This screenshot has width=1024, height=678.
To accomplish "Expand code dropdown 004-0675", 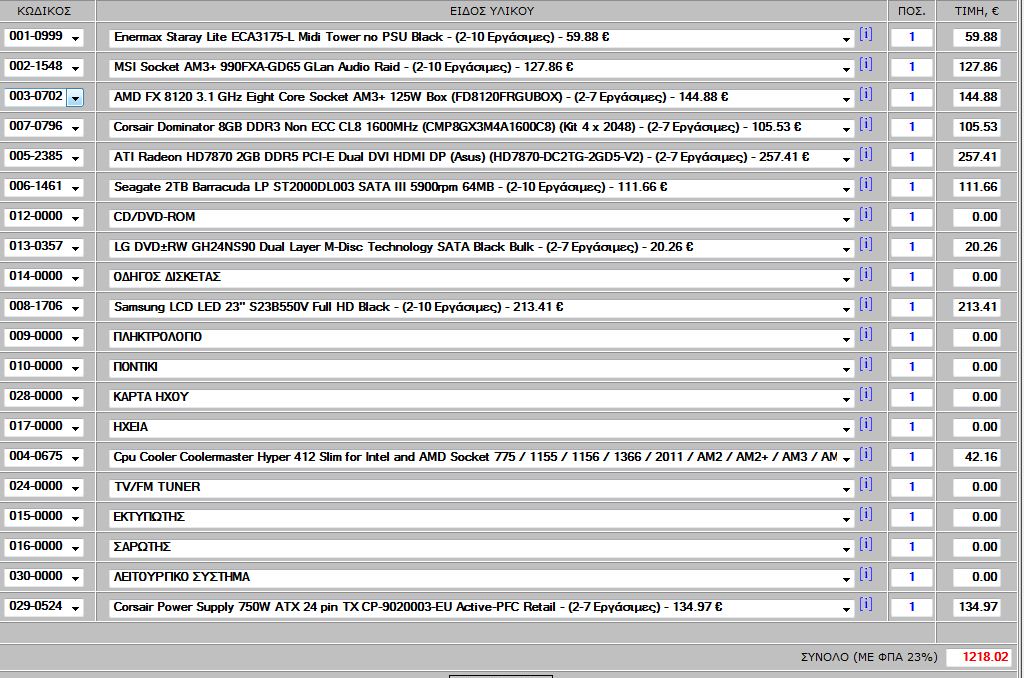I will tap(75, 459).
